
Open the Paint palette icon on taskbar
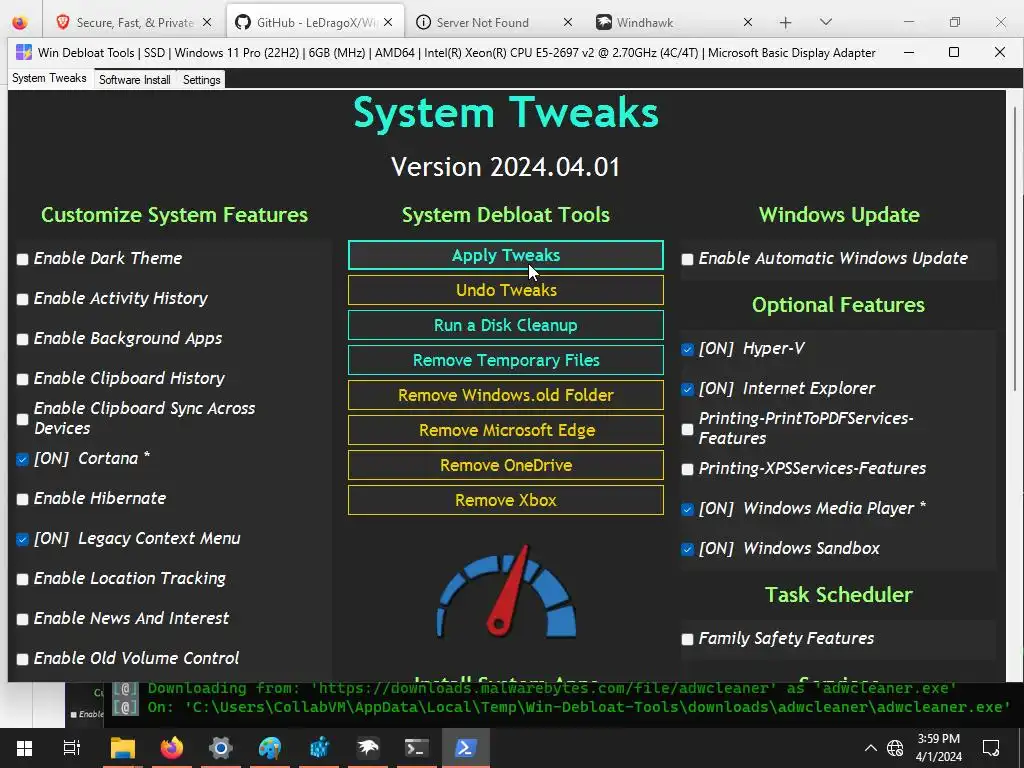coord(270,748)
